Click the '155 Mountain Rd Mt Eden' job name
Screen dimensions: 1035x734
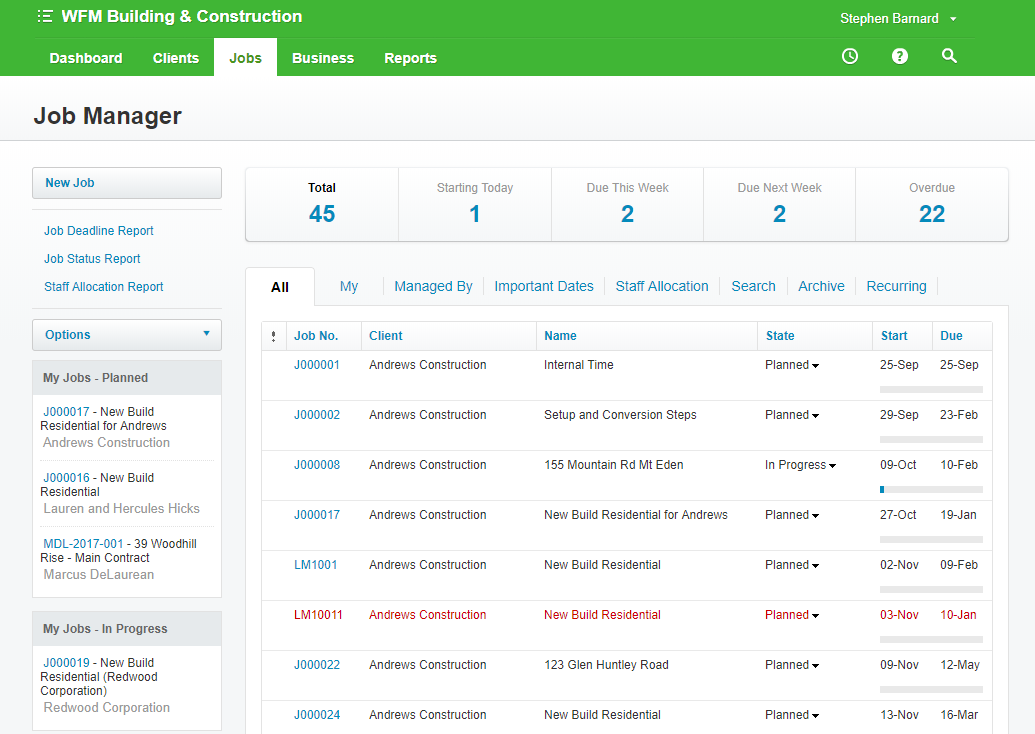point(614,465)
